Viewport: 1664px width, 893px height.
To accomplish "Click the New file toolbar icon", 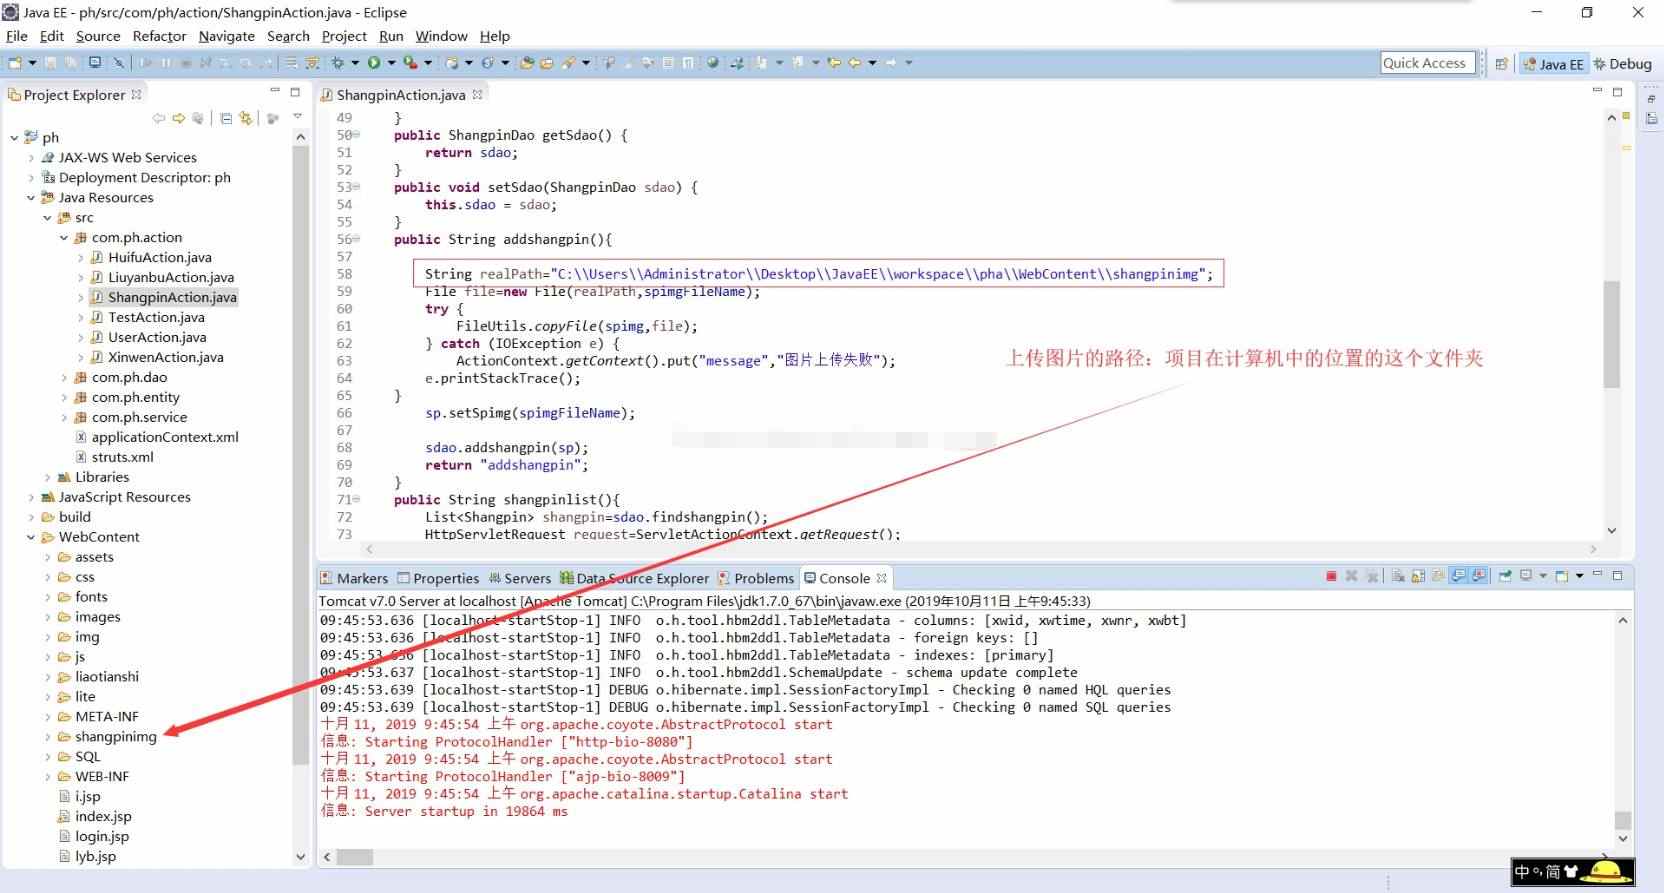I will tap(15, 62).
